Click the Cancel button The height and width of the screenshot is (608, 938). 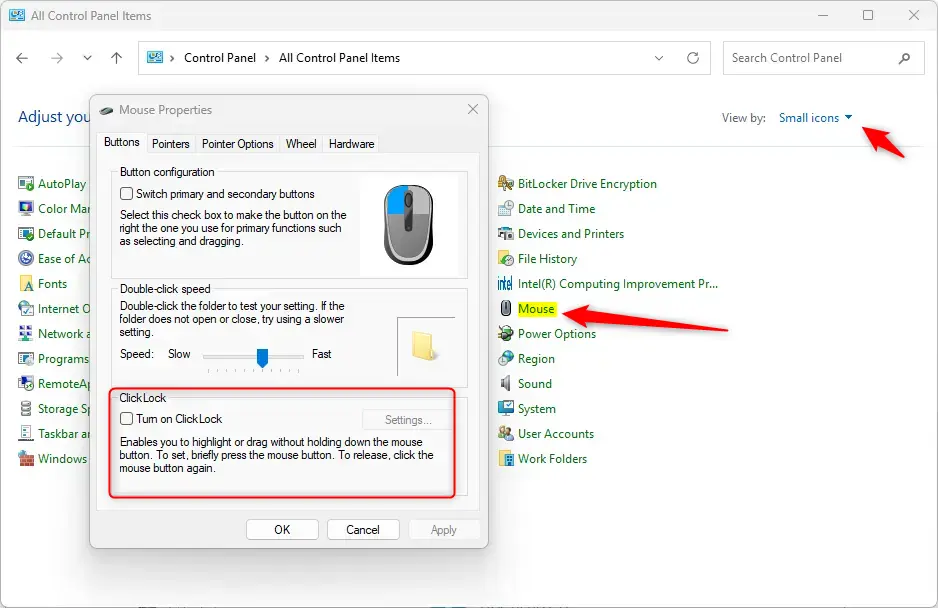click(x=363, y=530)
